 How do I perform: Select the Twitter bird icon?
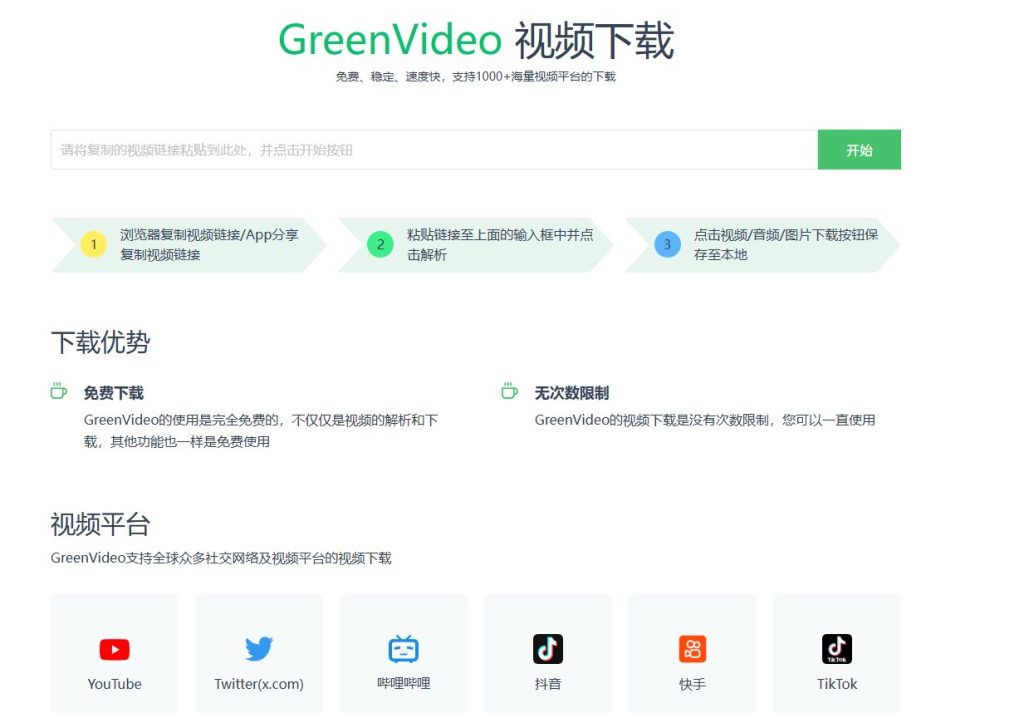259,650
